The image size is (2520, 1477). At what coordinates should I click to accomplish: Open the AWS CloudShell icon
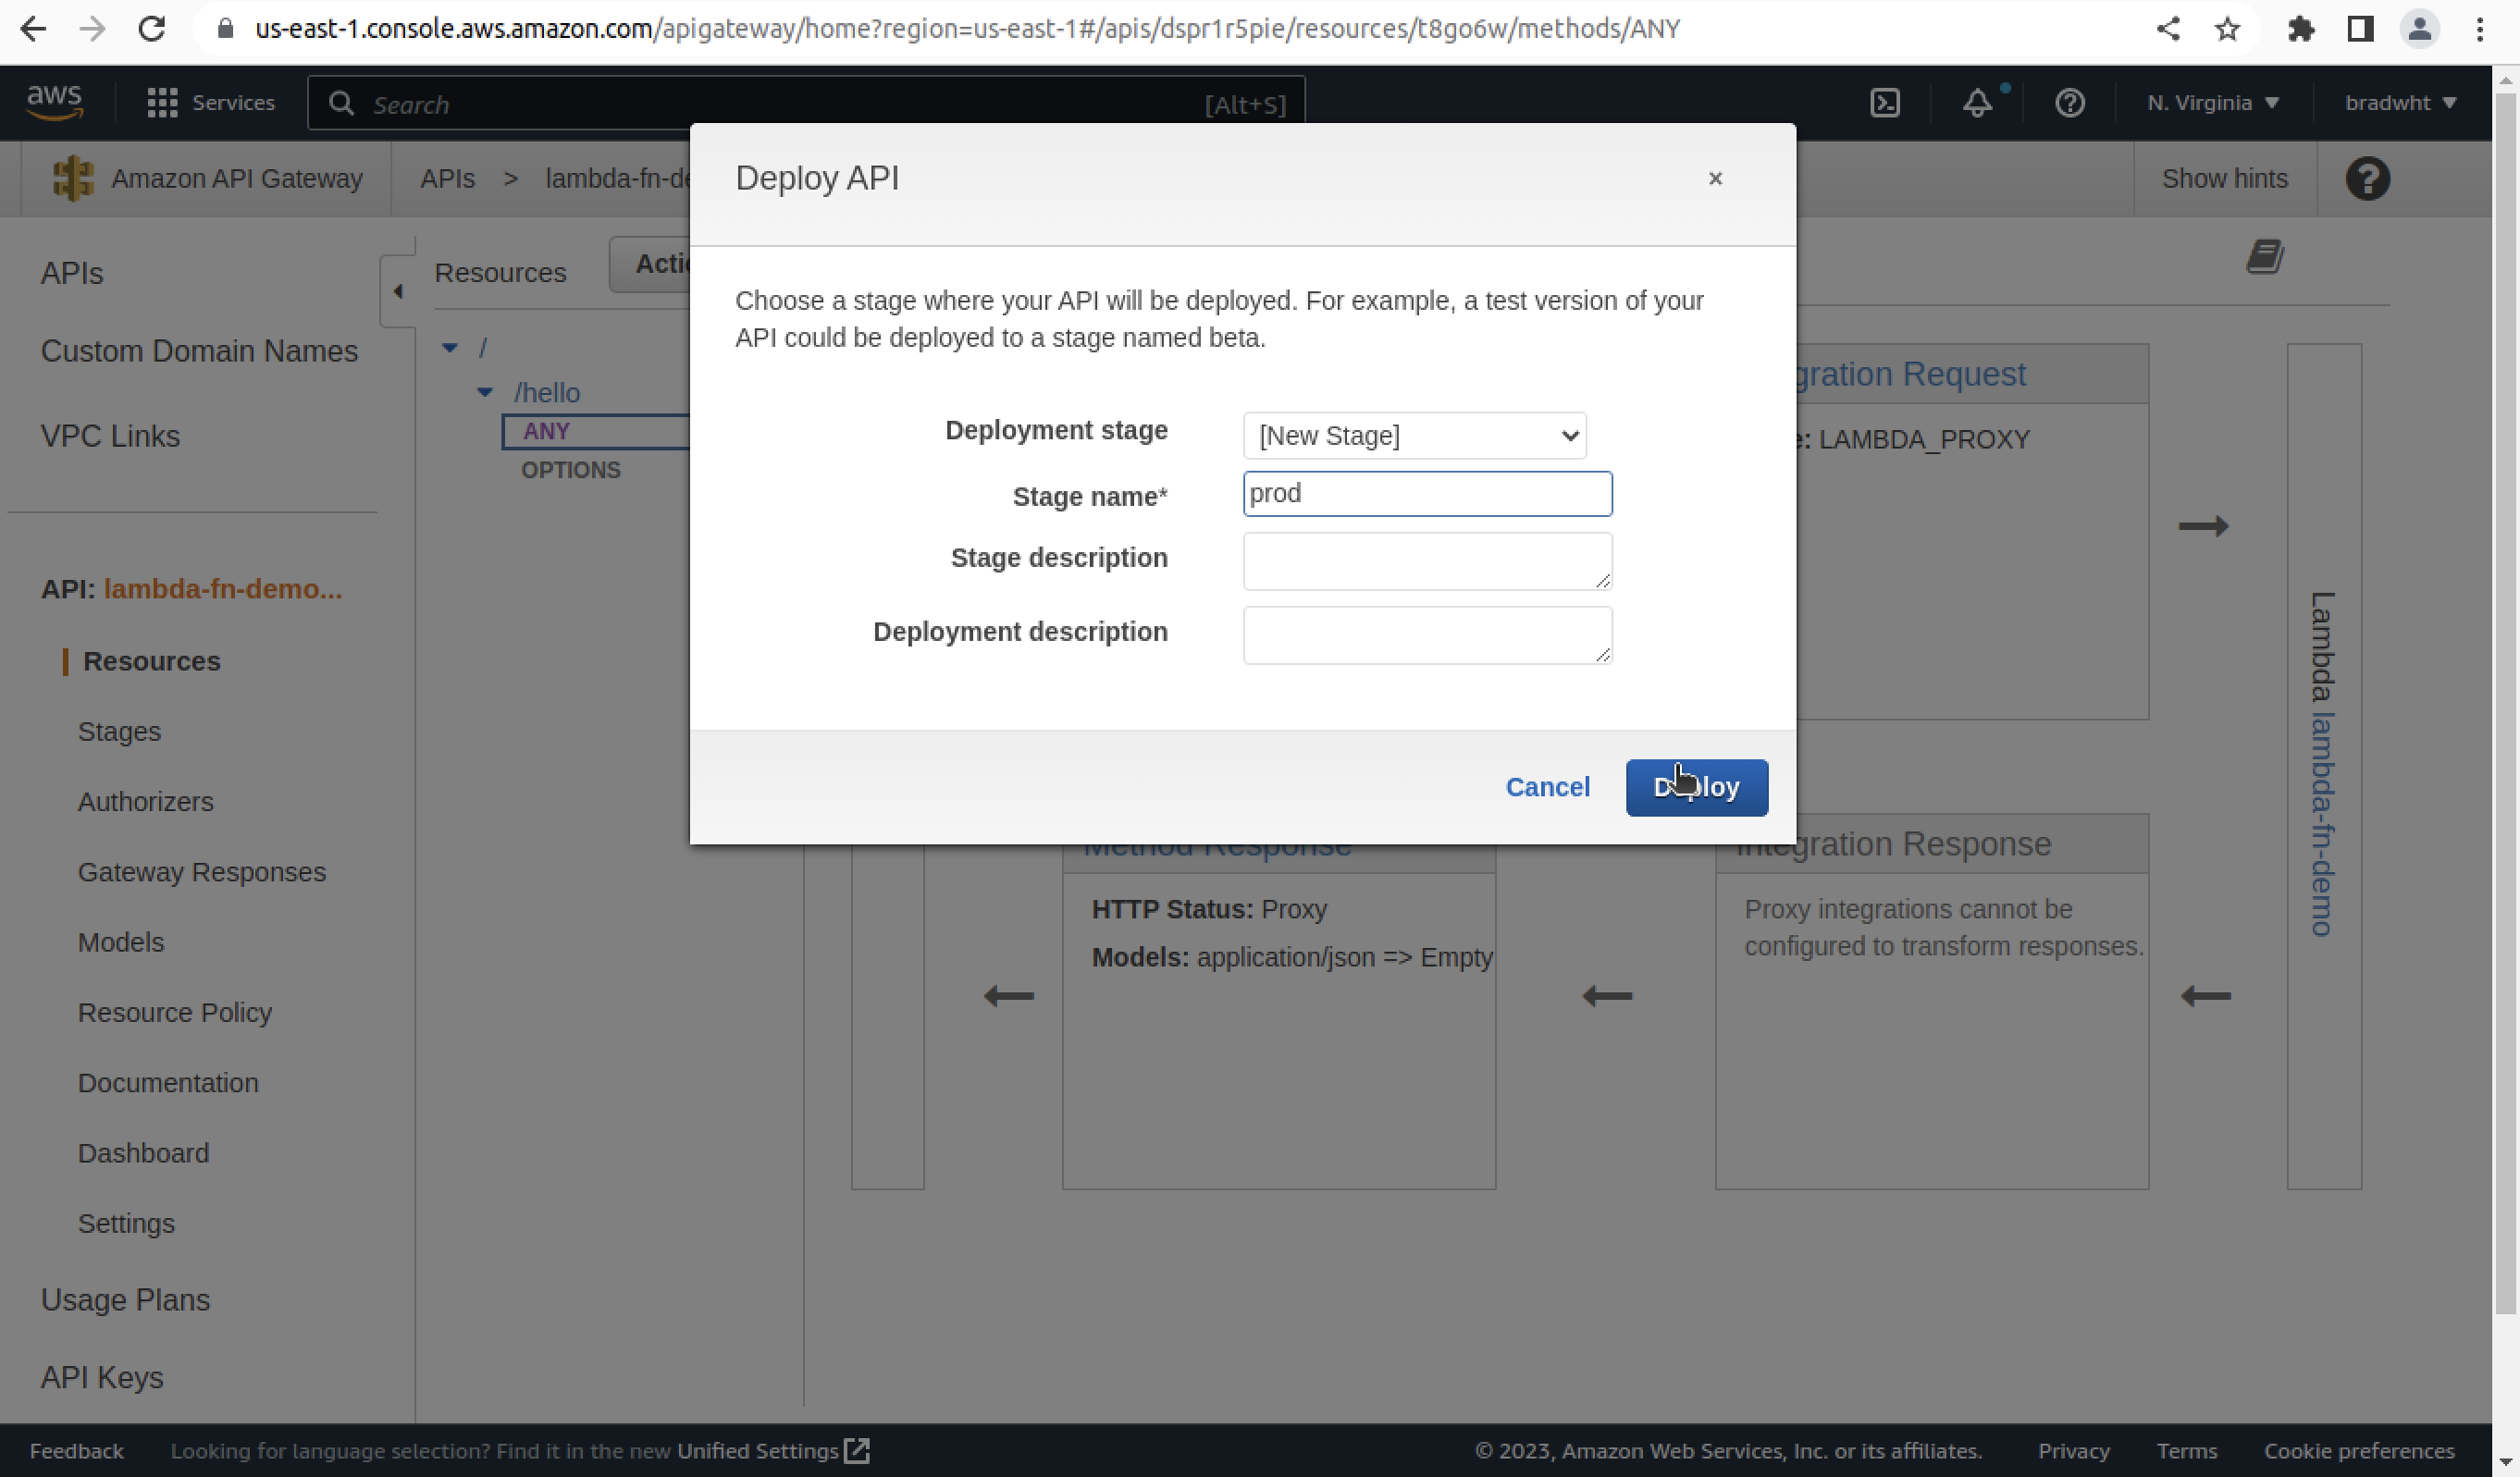click(1885, 103)
